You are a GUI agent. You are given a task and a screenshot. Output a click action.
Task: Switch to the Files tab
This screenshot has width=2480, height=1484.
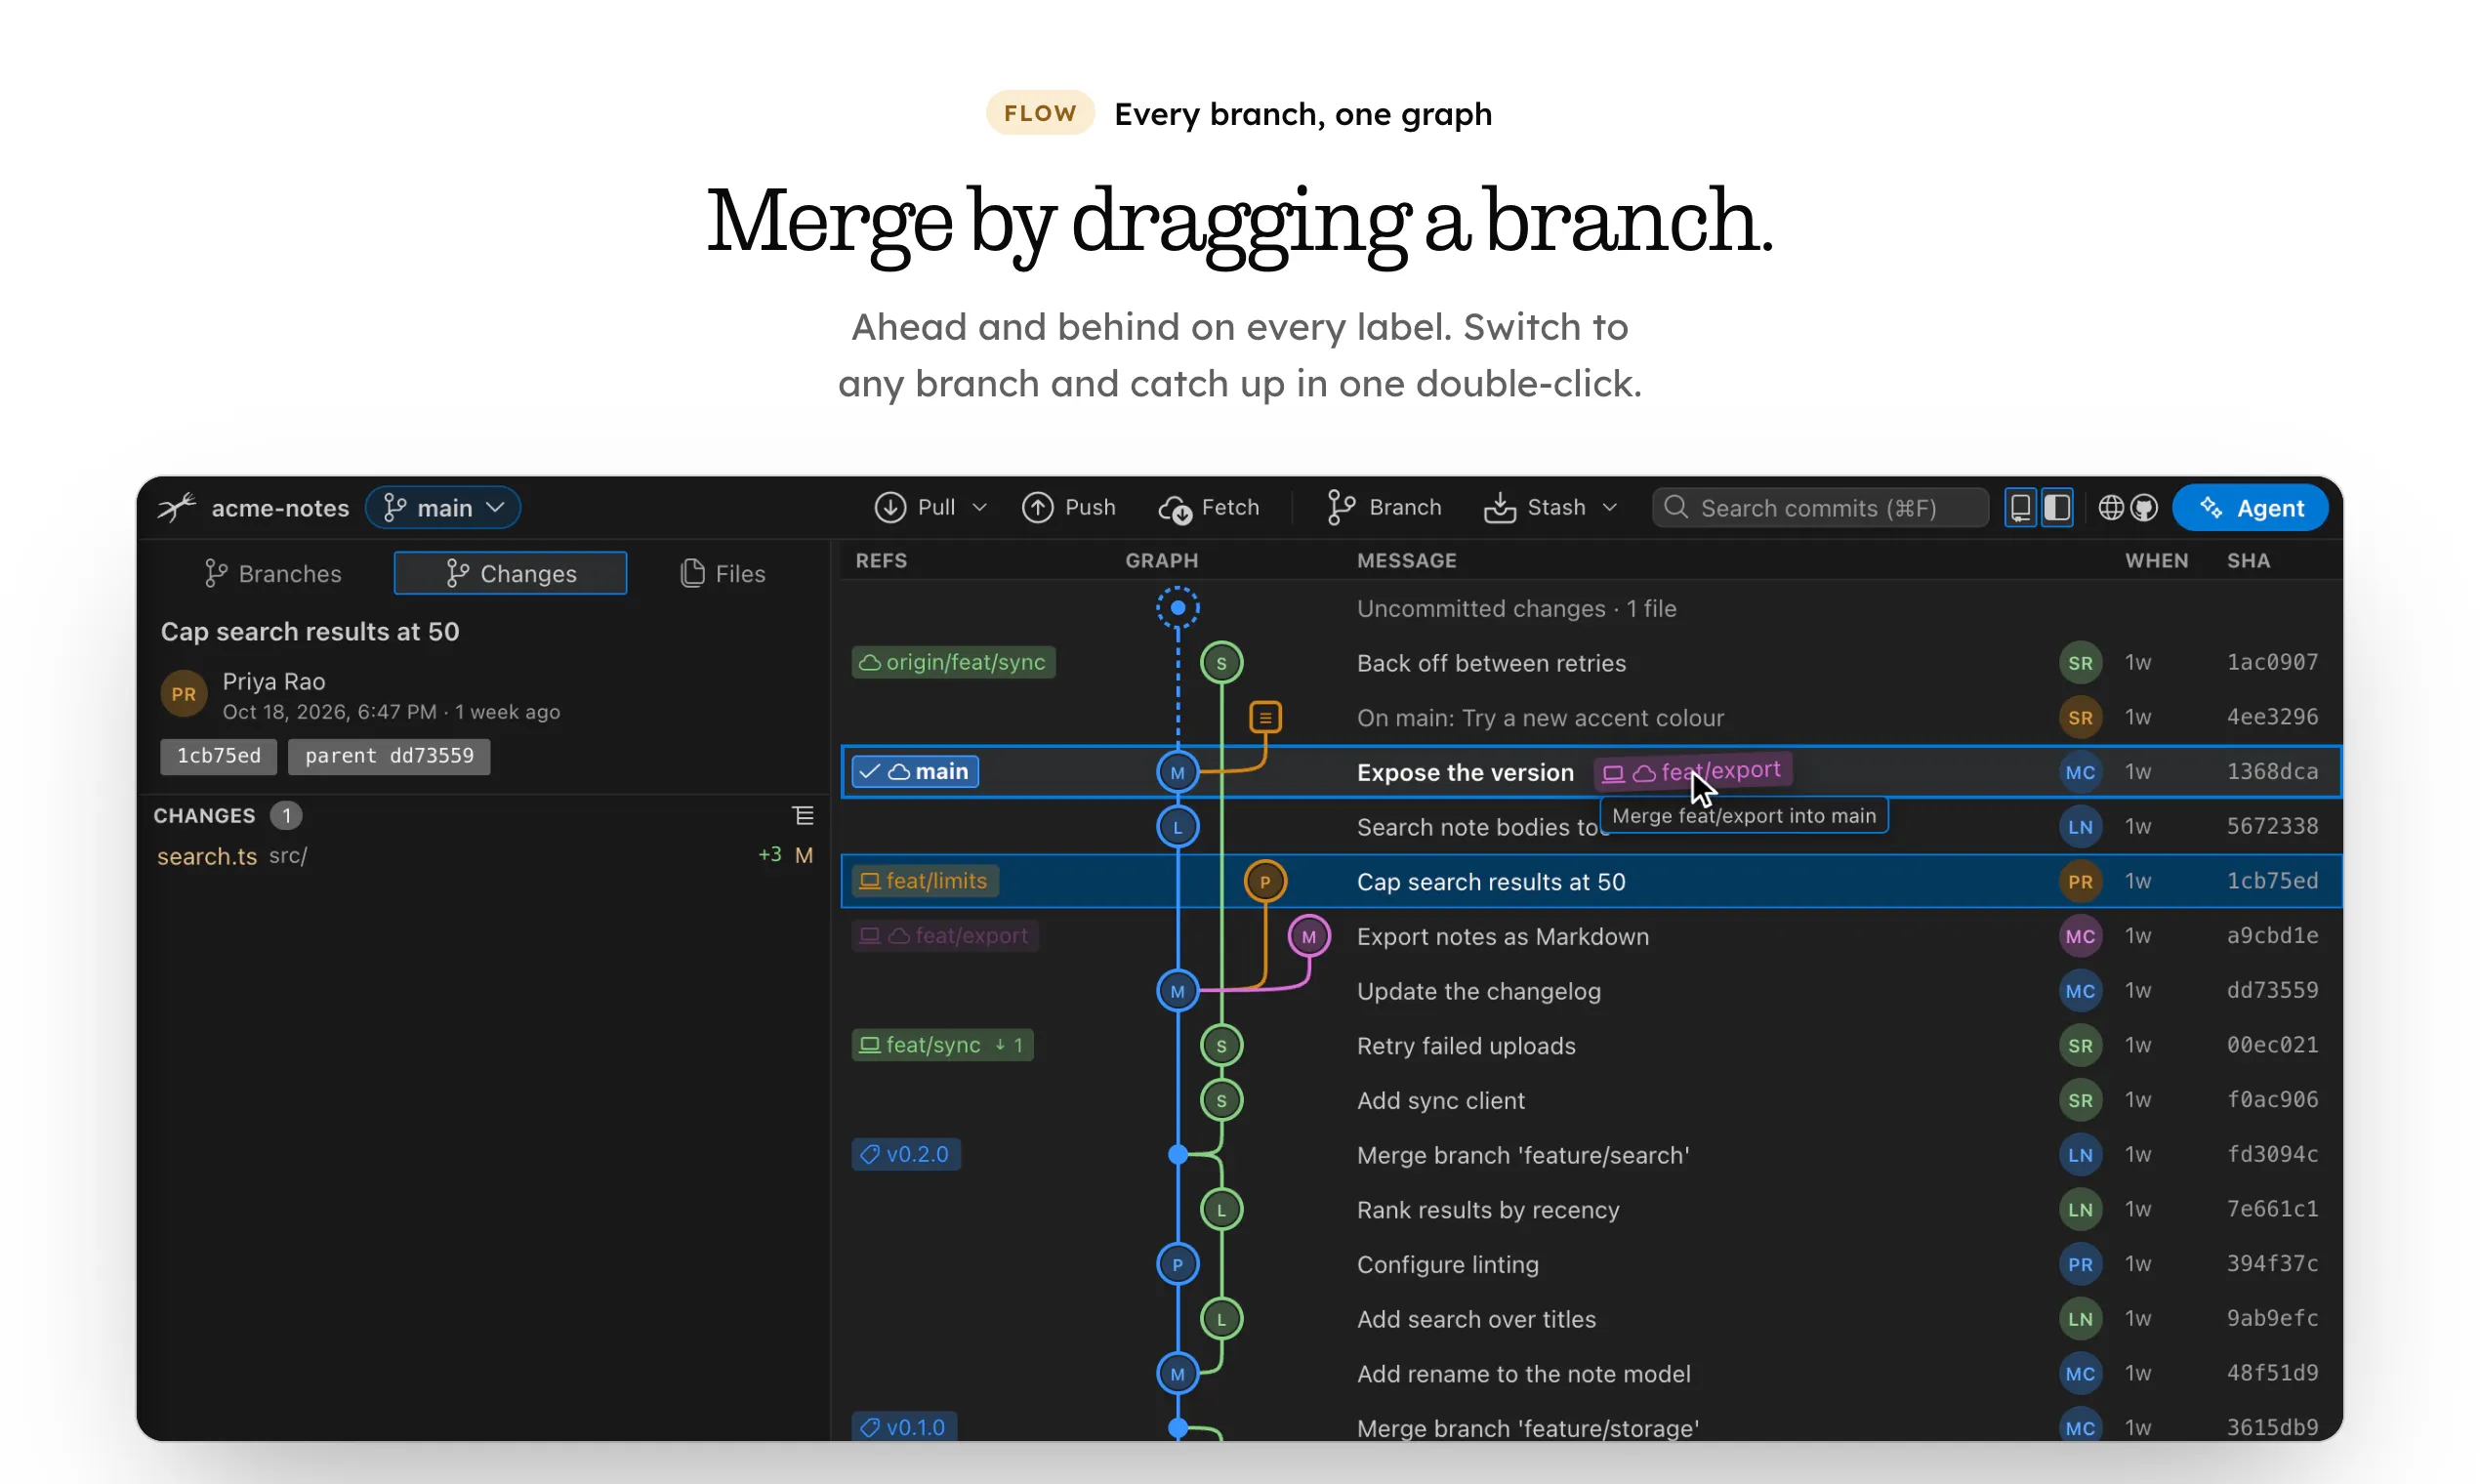click(x=723, y=573)
